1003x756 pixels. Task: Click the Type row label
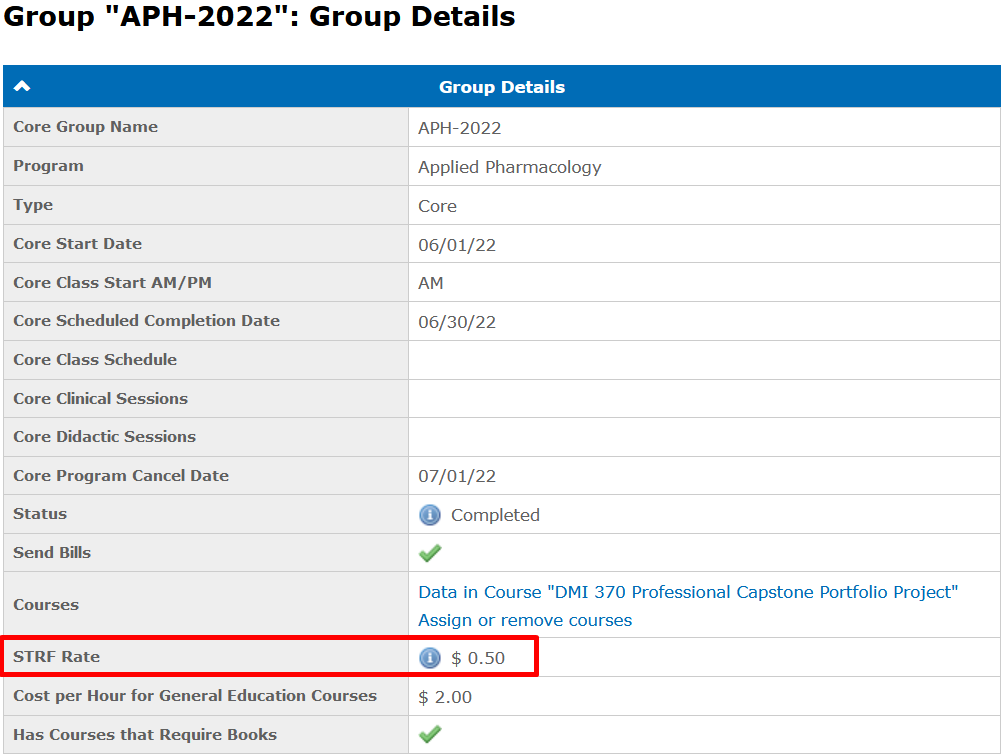click(x=33, y=205)
